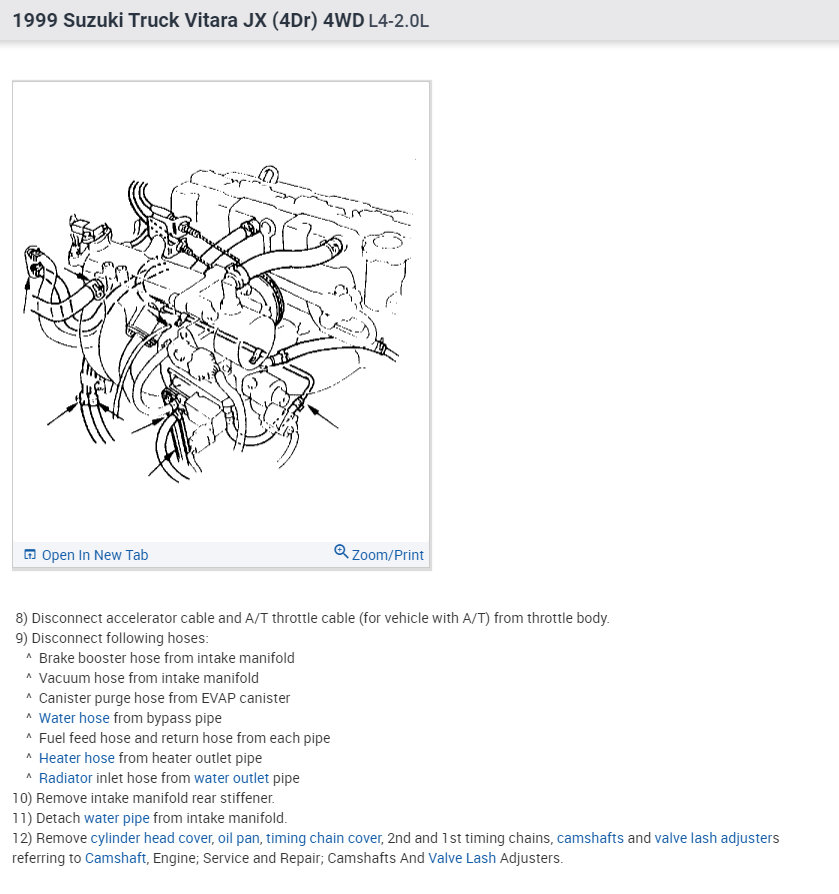Follow the water pipe link
Image resolution: width=839 pixels, height=894 pixels.
pos(117,818)
